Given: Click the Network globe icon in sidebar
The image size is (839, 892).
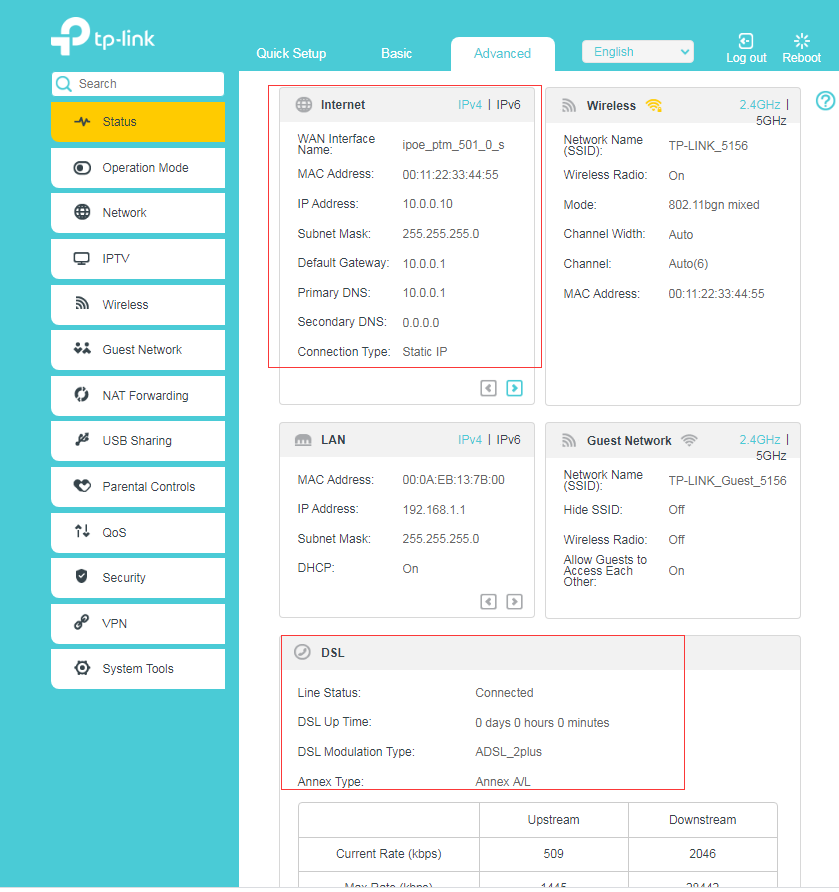Looking at the screenshot, I should point(82,212).
